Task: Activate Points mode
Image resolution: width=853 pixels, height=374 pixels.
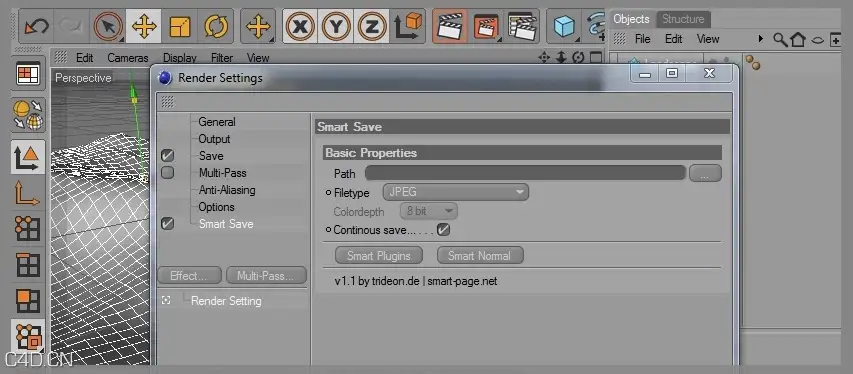Action: pyautogui.click(x=28, y=229)
